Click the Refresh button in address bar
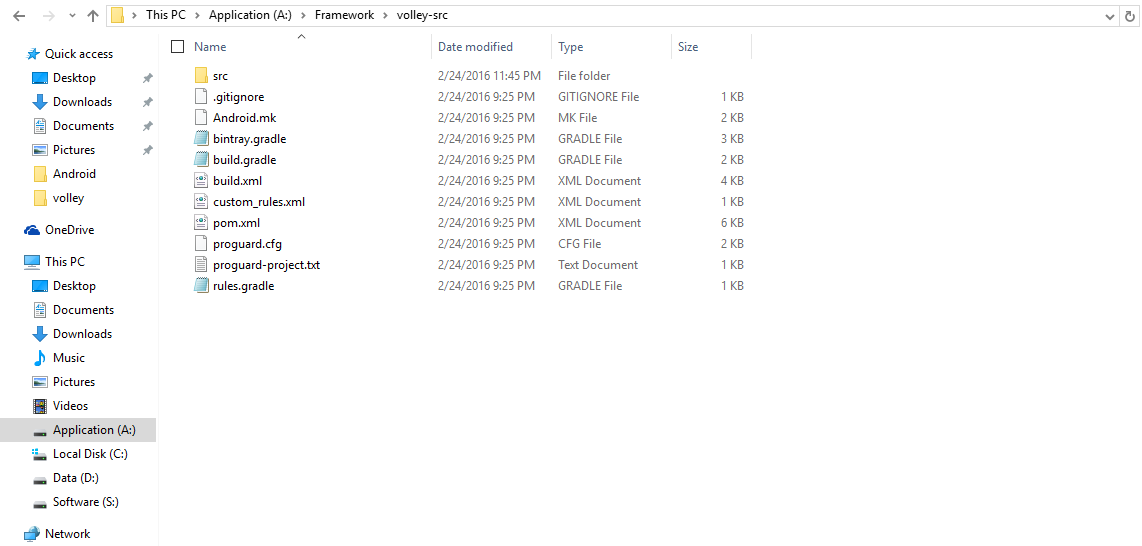The image size is (1142, 546). coord(1132,16)
